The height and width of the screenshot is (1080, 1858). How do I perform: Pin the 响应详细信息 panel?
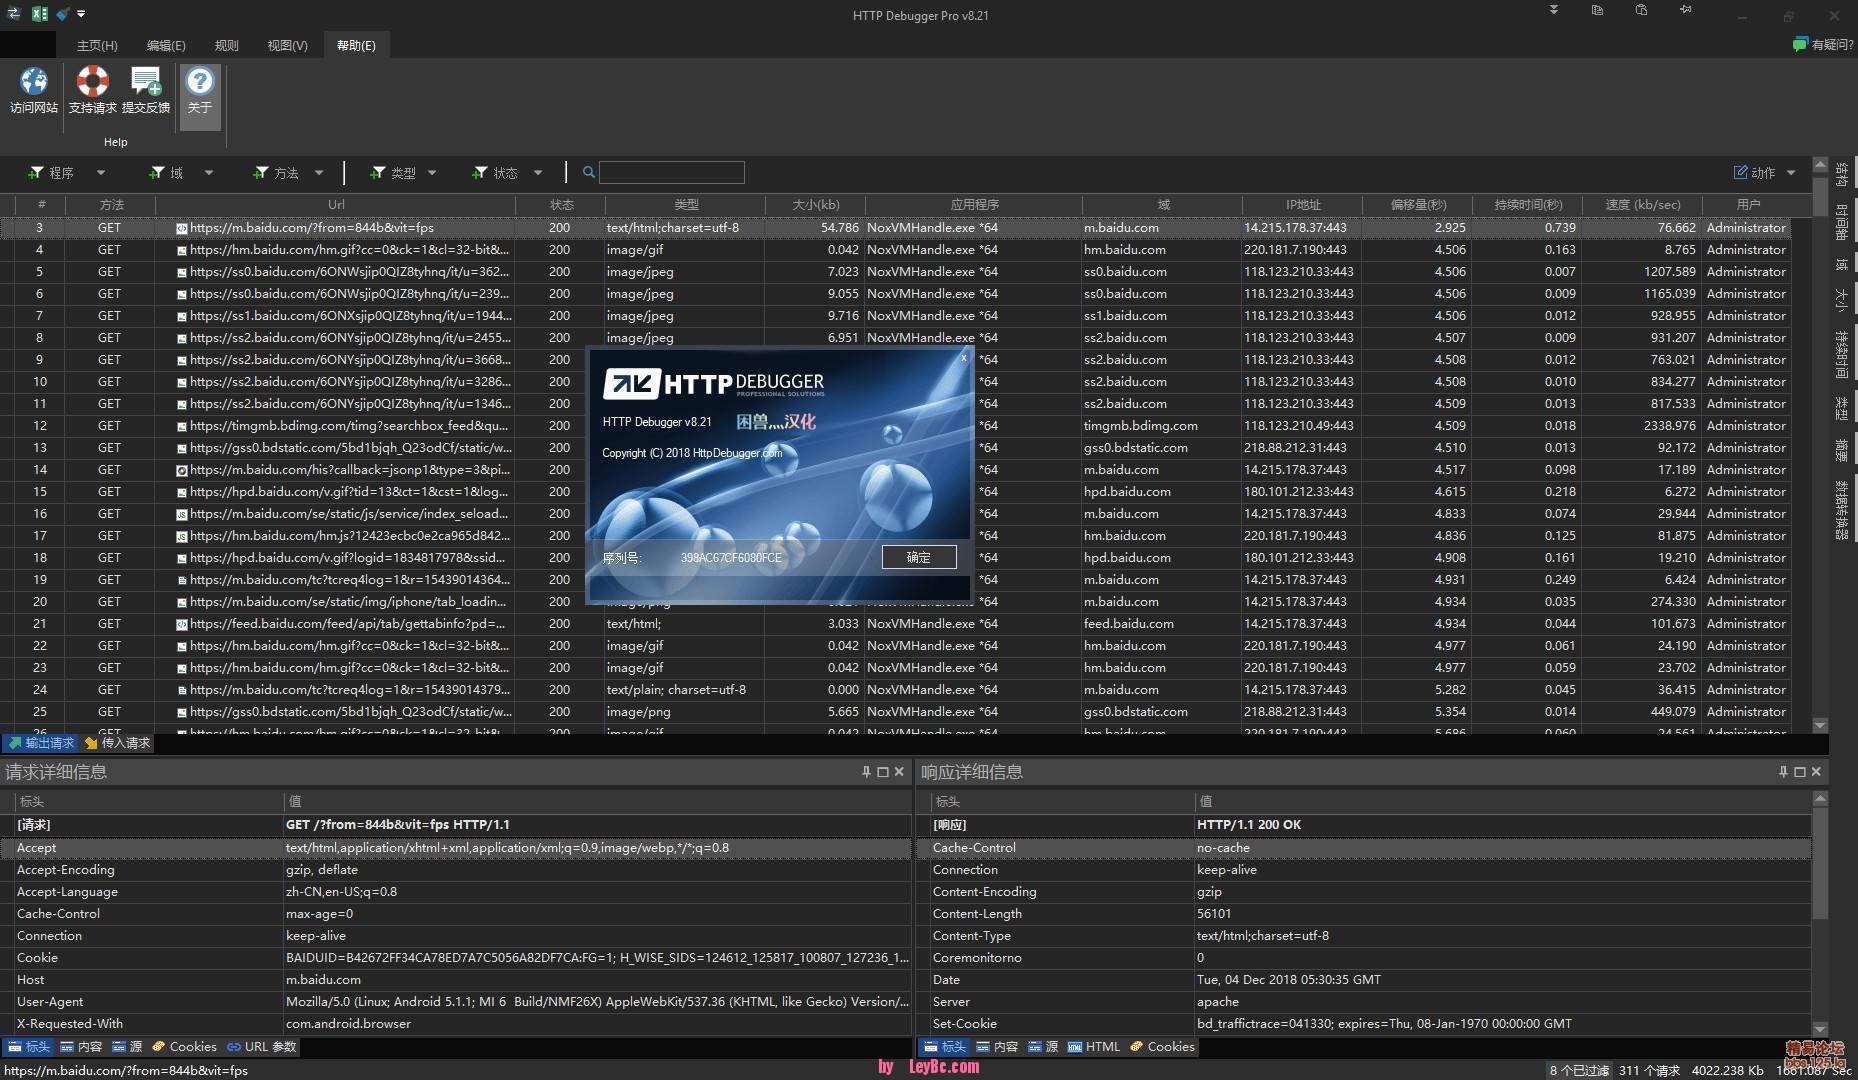pyautogui.click(x=1783, y=772)
